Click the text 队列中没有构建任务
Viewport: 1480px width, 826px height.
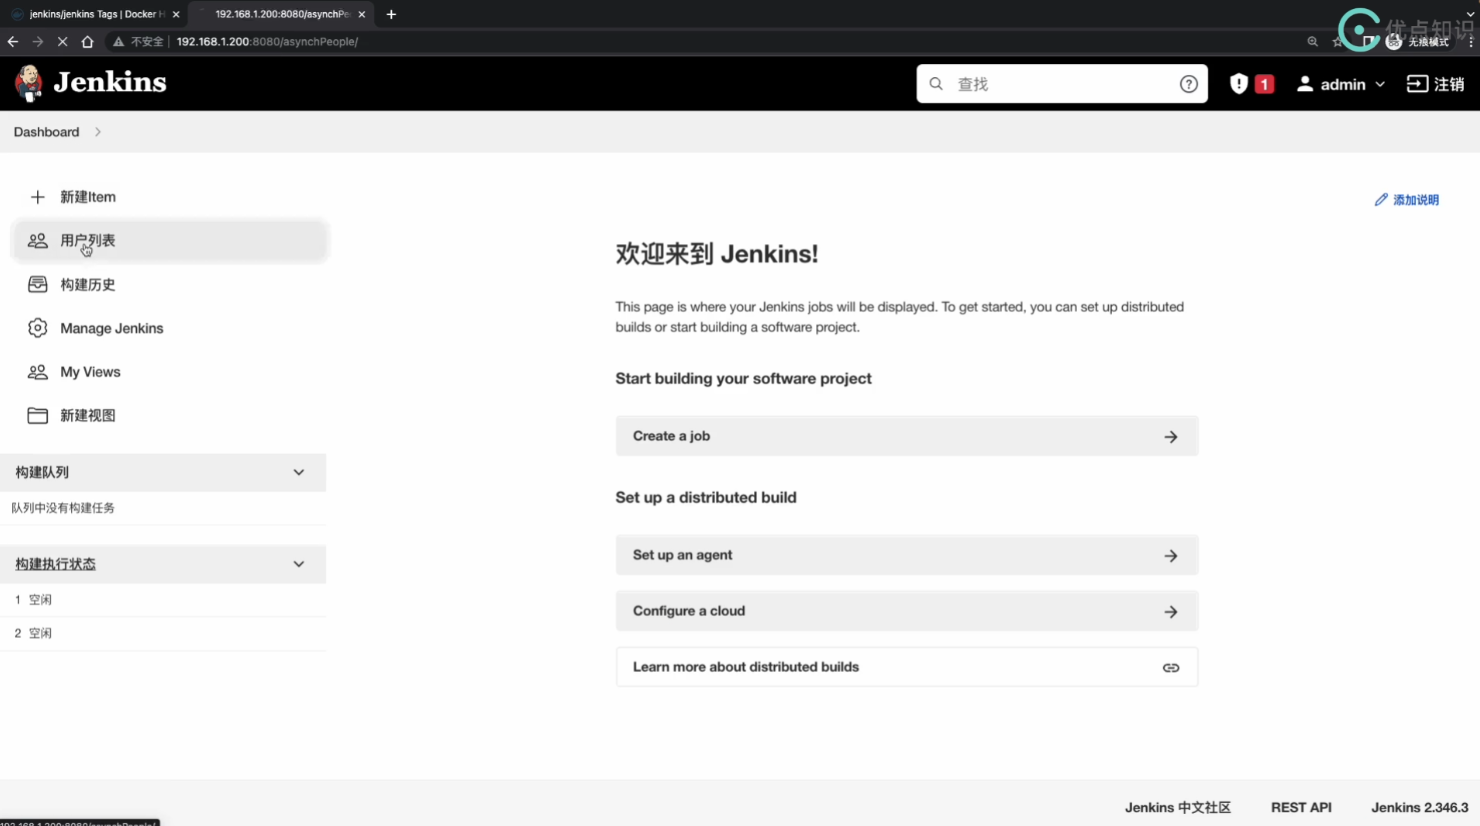click(x=63, y=508)
